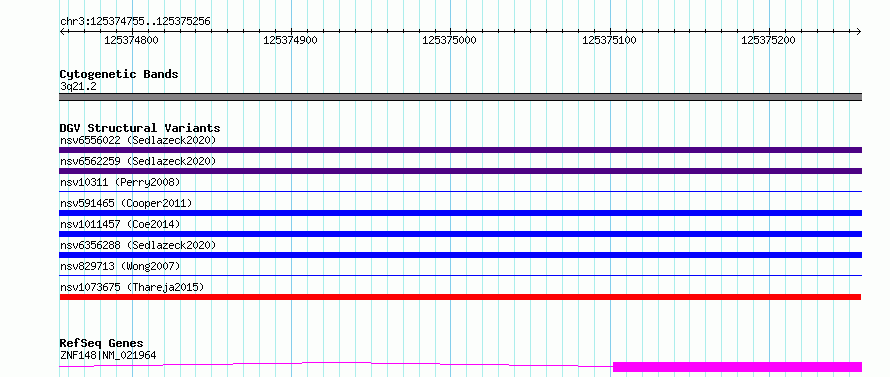Open the ZNF148|NM_021964 gene label
890x377 pixels.
[x=108, y=356]
